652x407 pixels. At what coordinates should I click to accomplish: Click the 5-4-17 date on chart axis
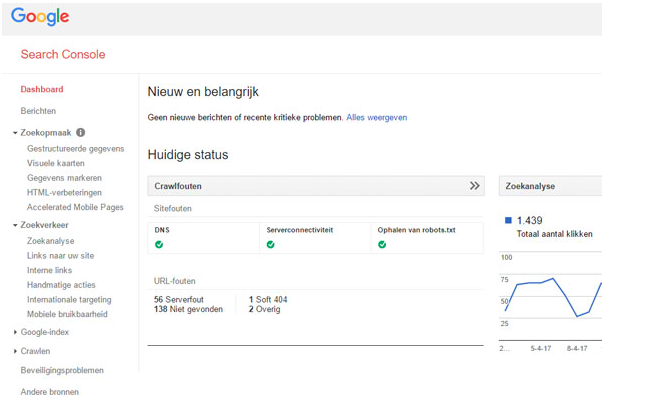[x=541, y=348]
